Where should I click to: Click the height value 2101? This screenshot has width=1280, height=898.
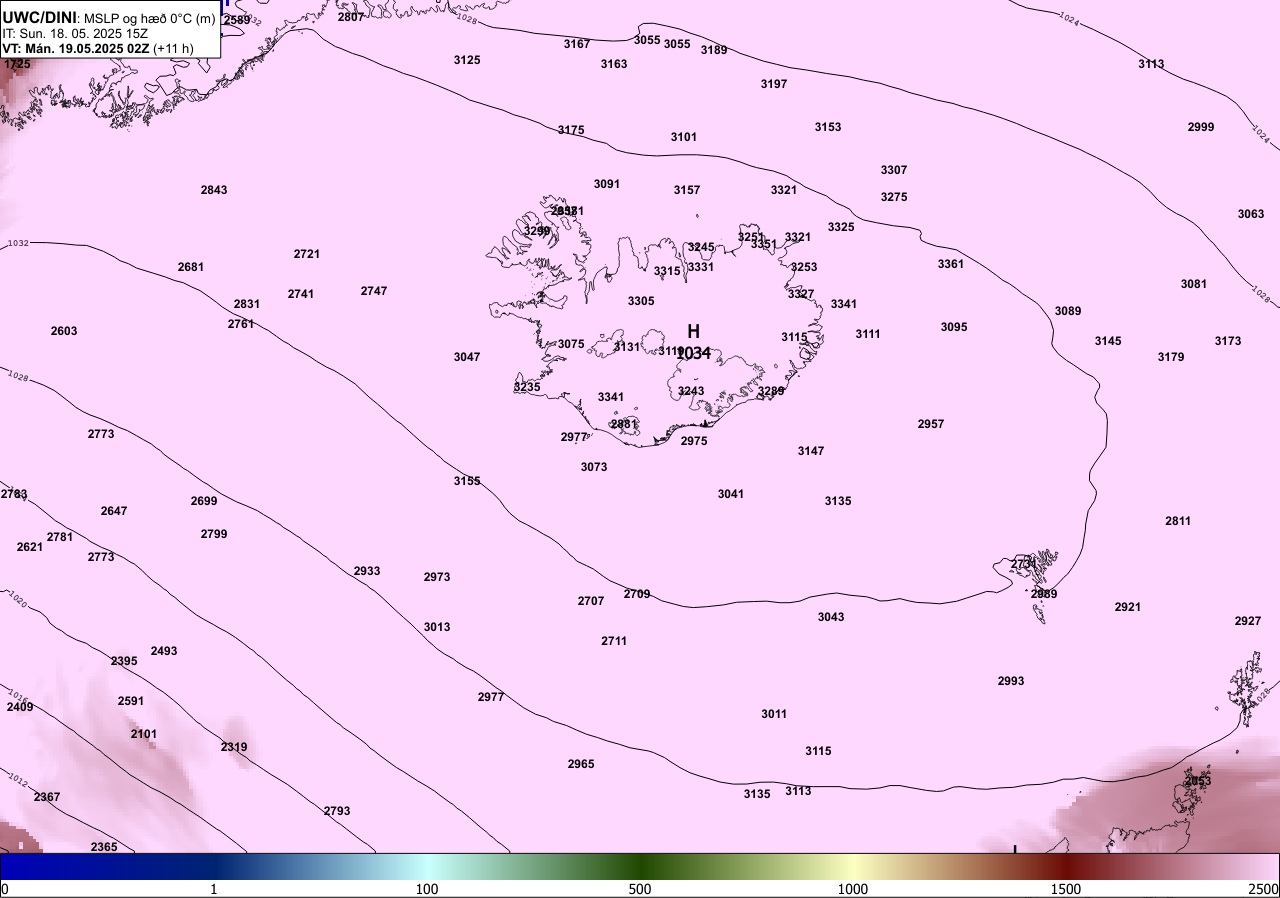pyautogui.click(x=144, y=734)
